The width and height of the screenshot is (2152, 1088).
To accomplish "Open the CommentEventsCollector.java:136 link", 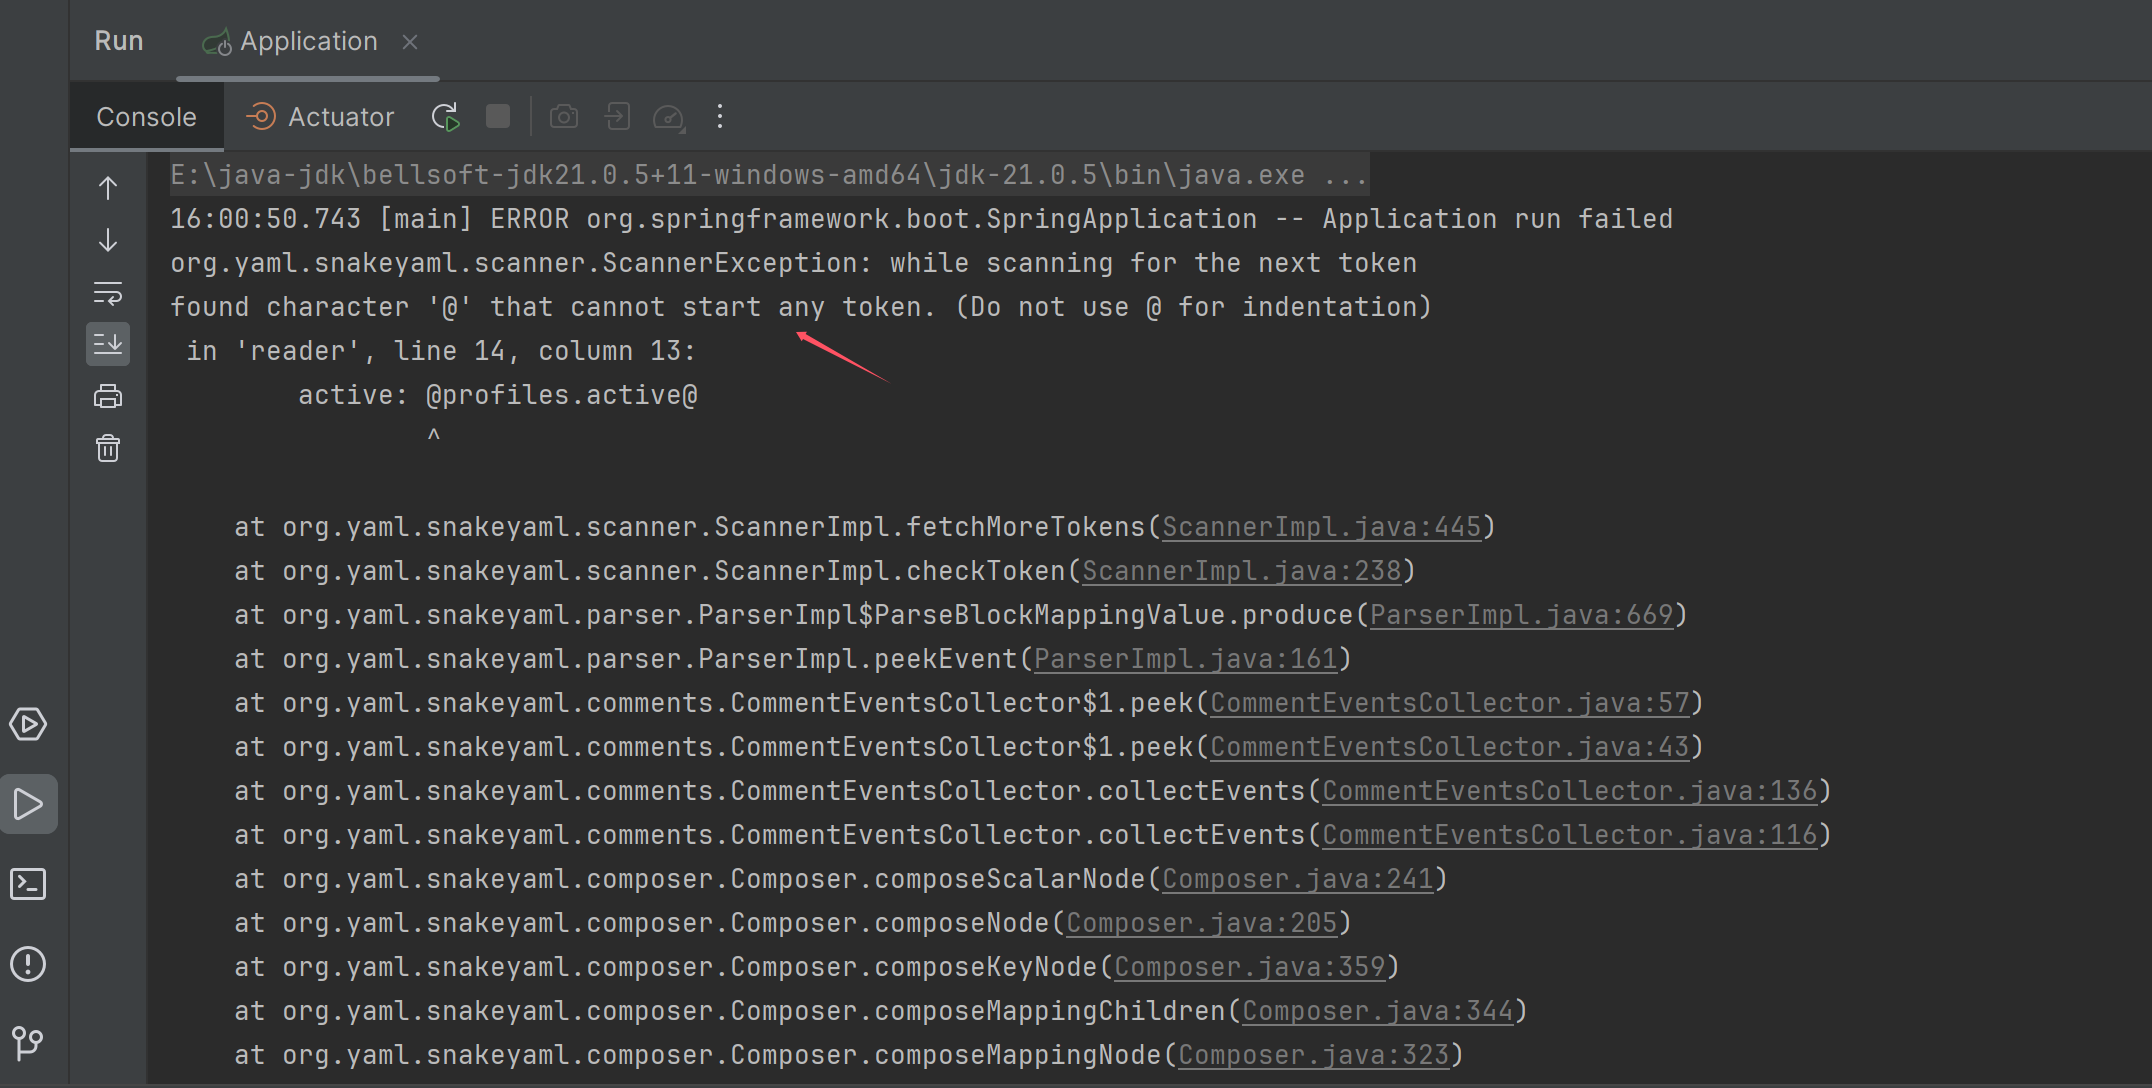I will click(x=1569, y=791).
